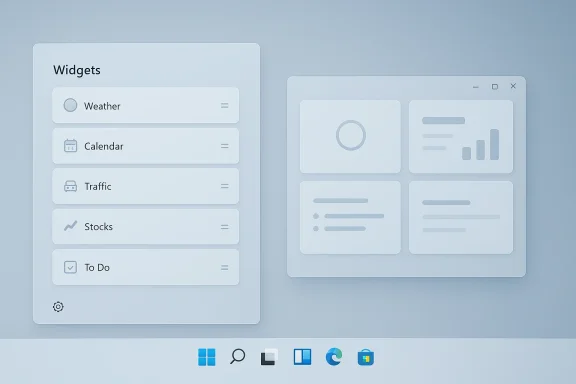Select the To Do widget text
The height and width of the screenshot is (384, 576).
click(x=97, y=268)
